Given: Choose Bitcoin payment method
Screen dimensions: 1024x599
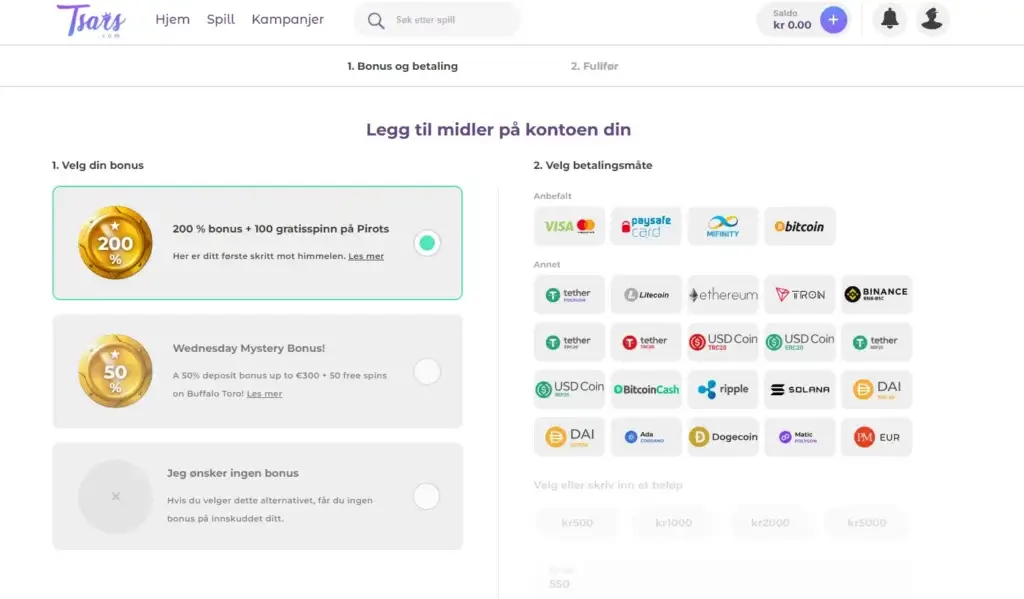Looking at the screenshot, I should pyautogui.click(x=800, y=226).
